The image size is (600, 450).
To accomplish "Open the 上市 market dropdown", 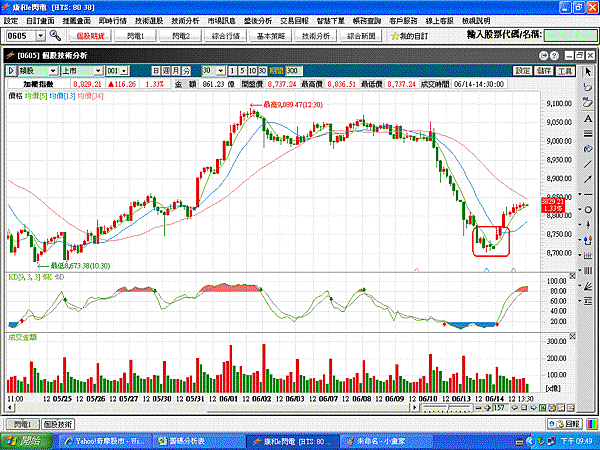I will click(98, 71).
